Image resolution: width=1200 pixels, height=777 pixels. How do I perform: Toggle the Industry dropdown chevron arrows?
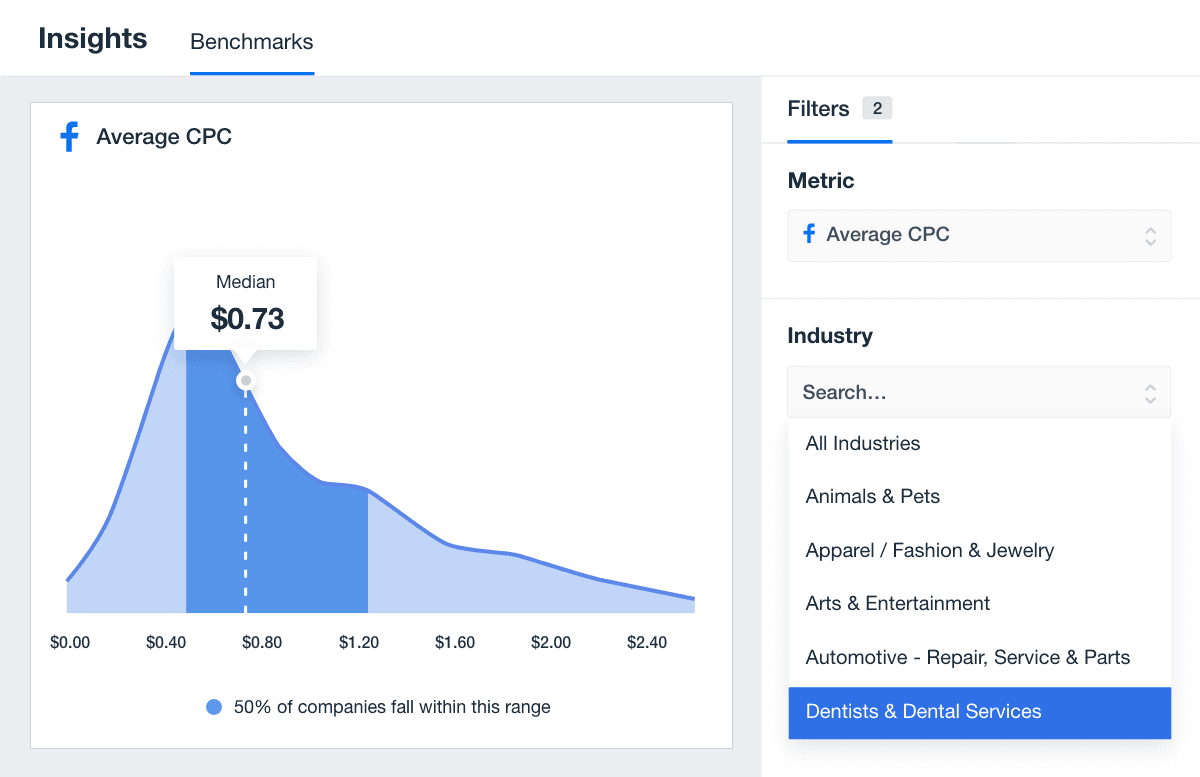1150,393
